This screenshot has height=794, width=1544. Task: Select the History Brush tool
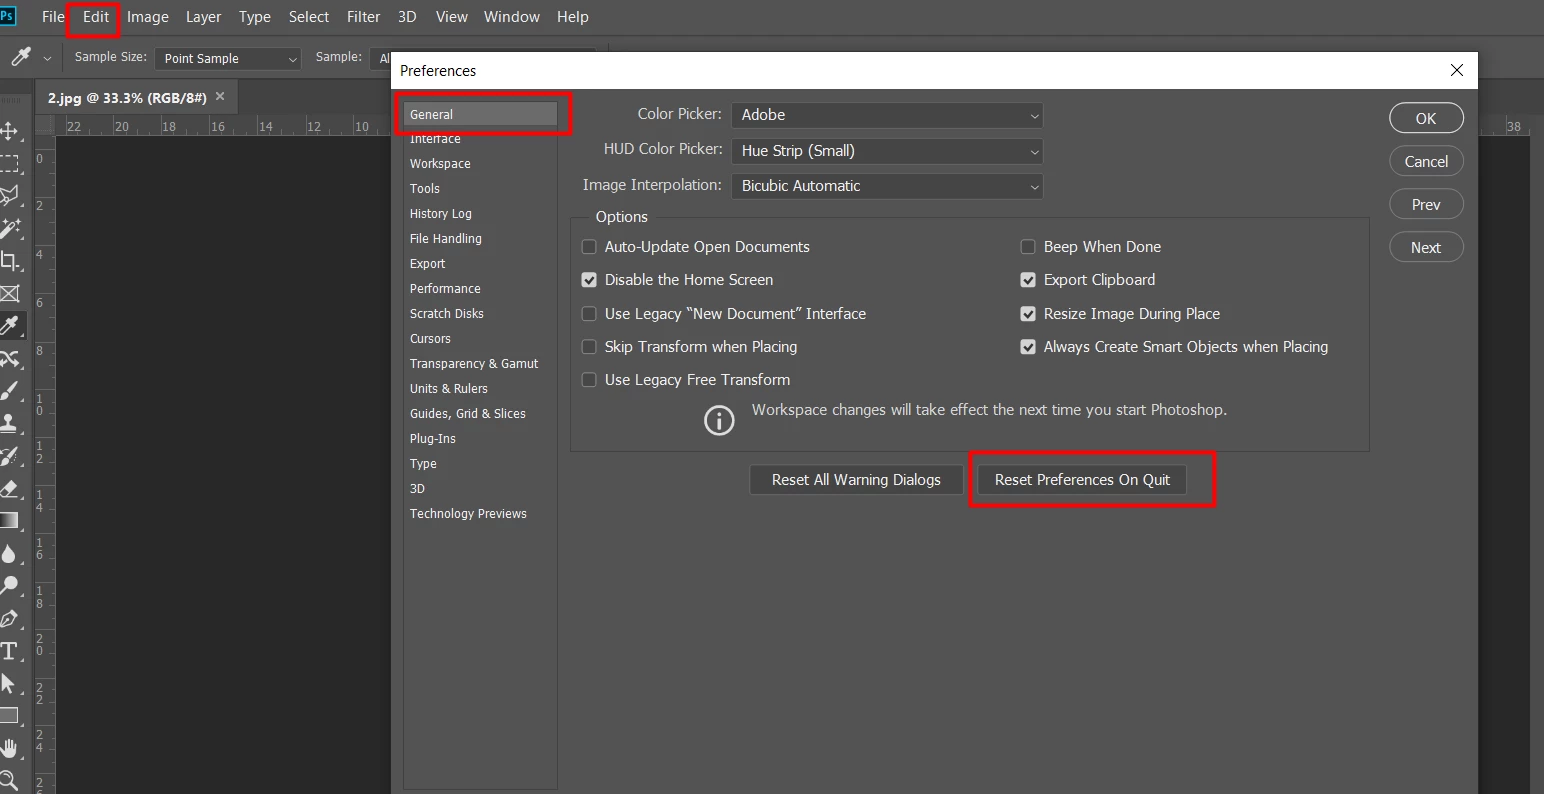click(10, 456)
